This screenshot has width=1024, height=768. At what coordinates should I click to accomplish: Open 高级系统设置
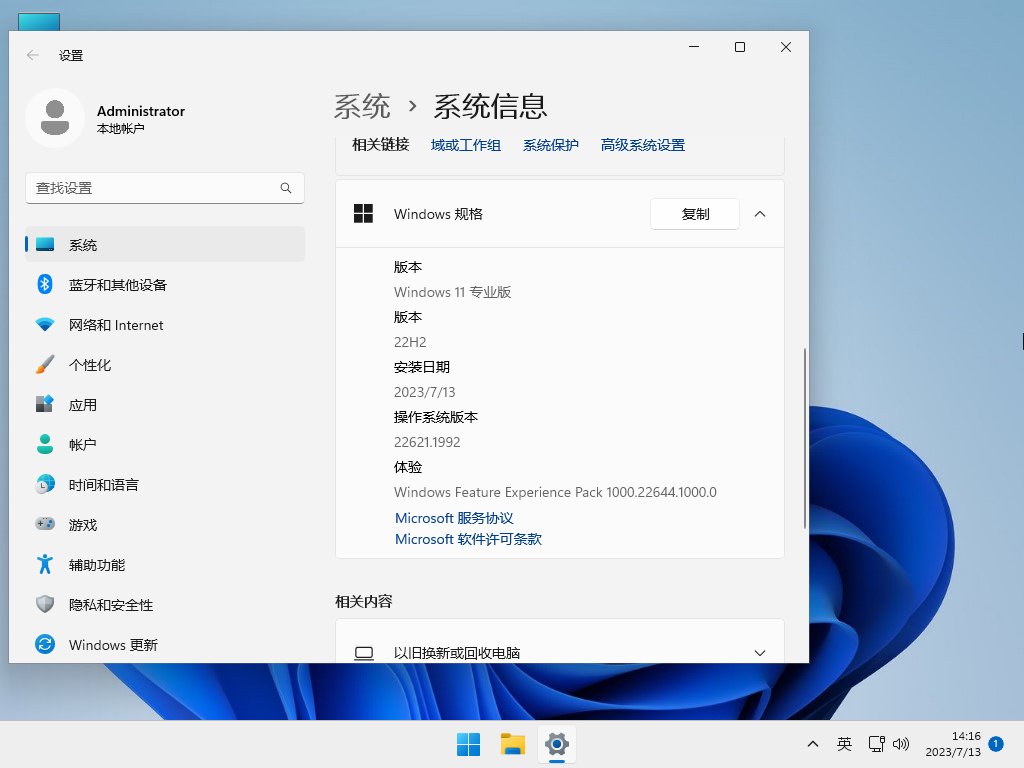coord(642,144)
